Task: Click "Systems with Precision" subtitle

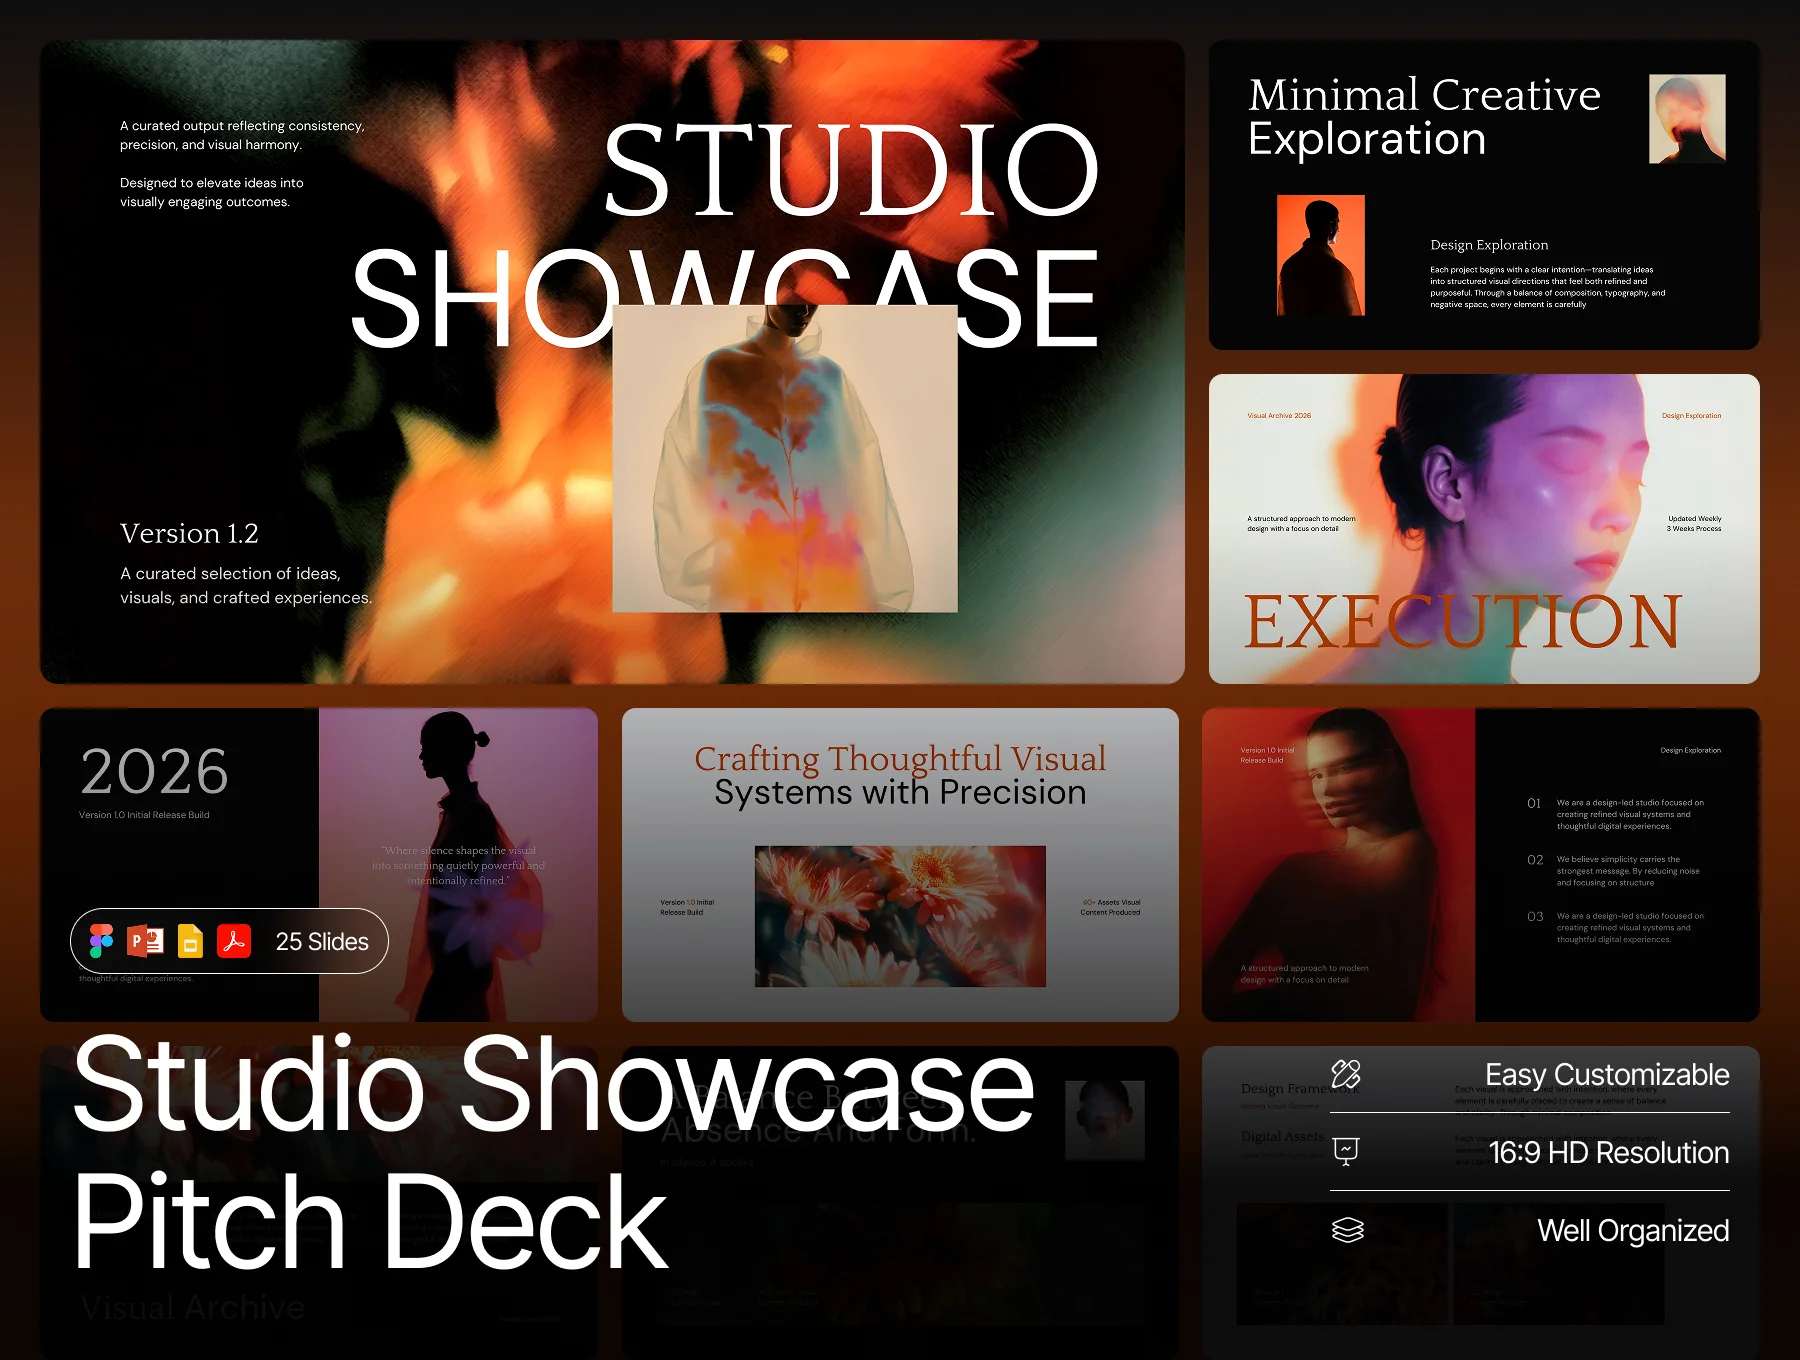Action: (900, 792)
